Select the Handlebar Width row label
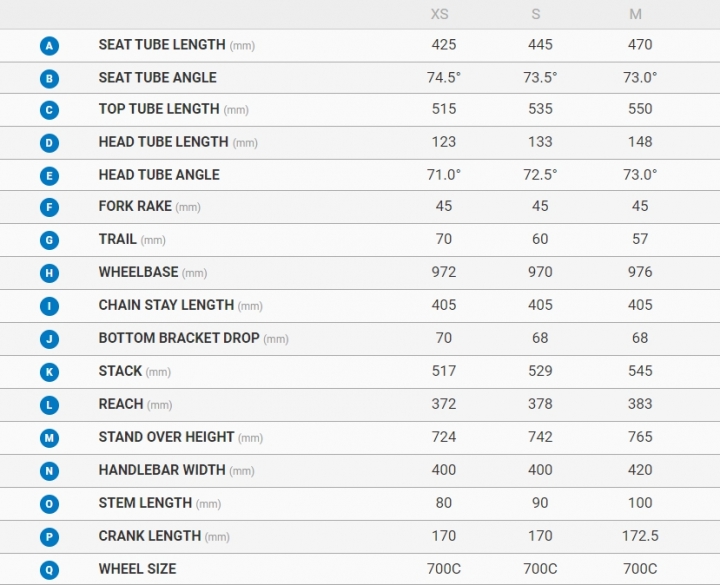The height and width of the screenshot is (585, 720). (x=176, y=470)
